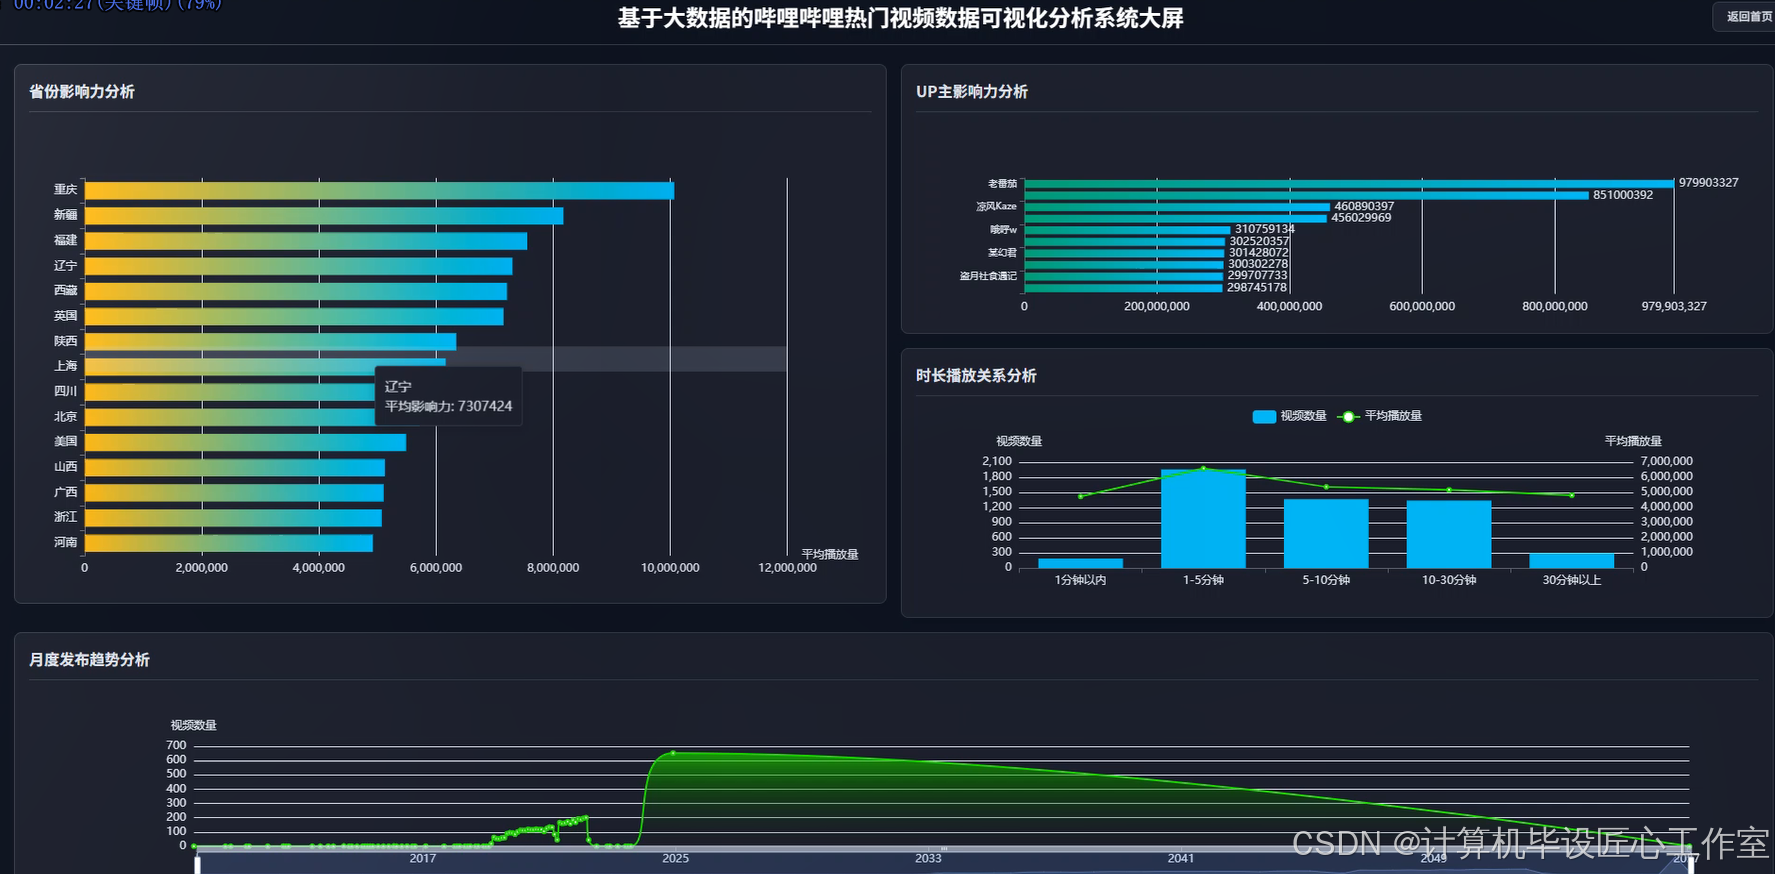Click the 凉风Kaze UP label
The height and width of the screenshot is (874, 1775).
click(996, 207)
